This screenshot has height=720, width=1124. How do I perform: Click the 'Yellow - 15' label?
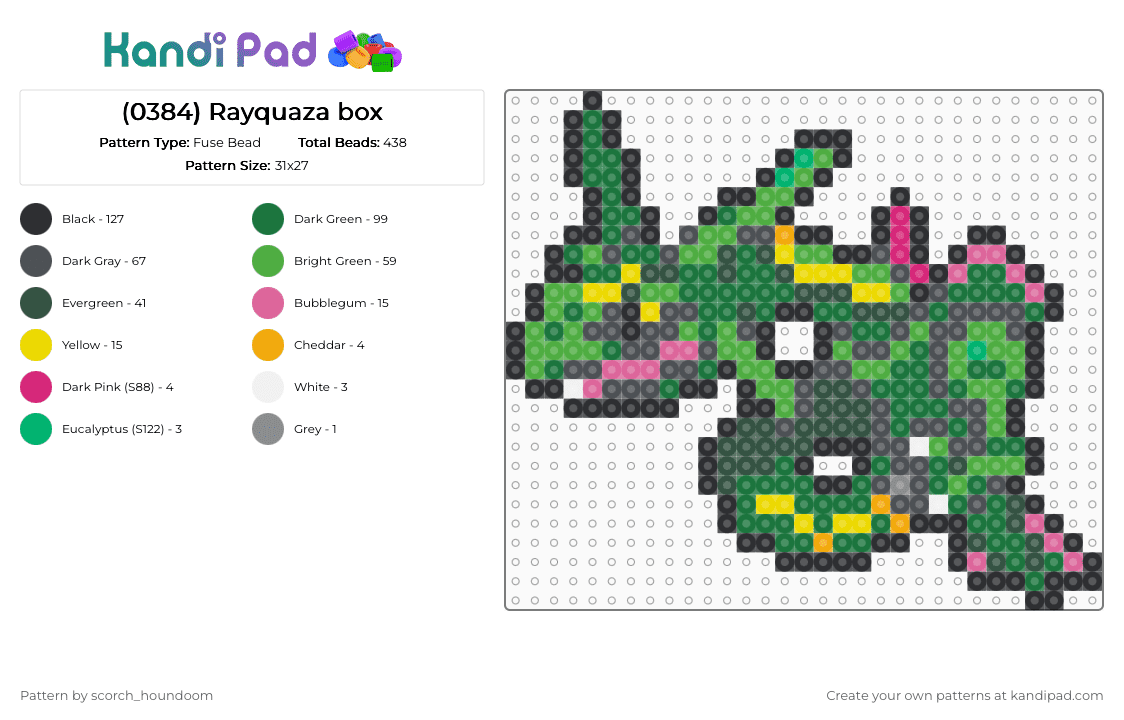pyautogui.click(x=92, y=345)
